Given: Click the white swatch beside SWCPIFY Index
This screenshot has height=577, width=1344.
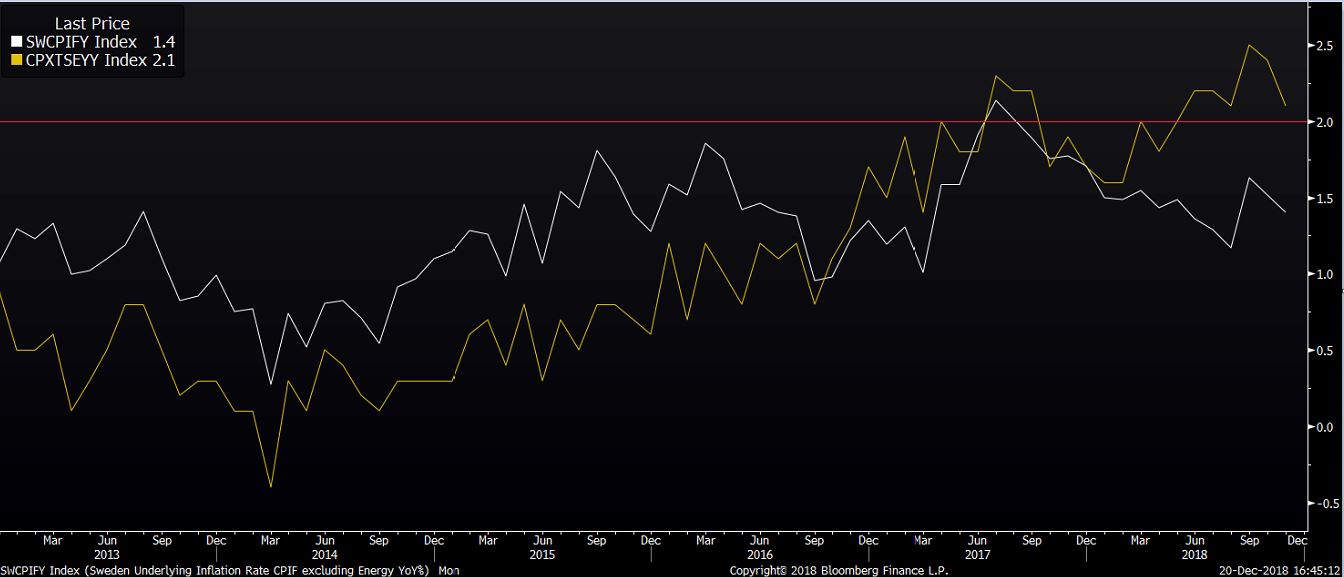Looking at the screenshot, I should [16, 42].
